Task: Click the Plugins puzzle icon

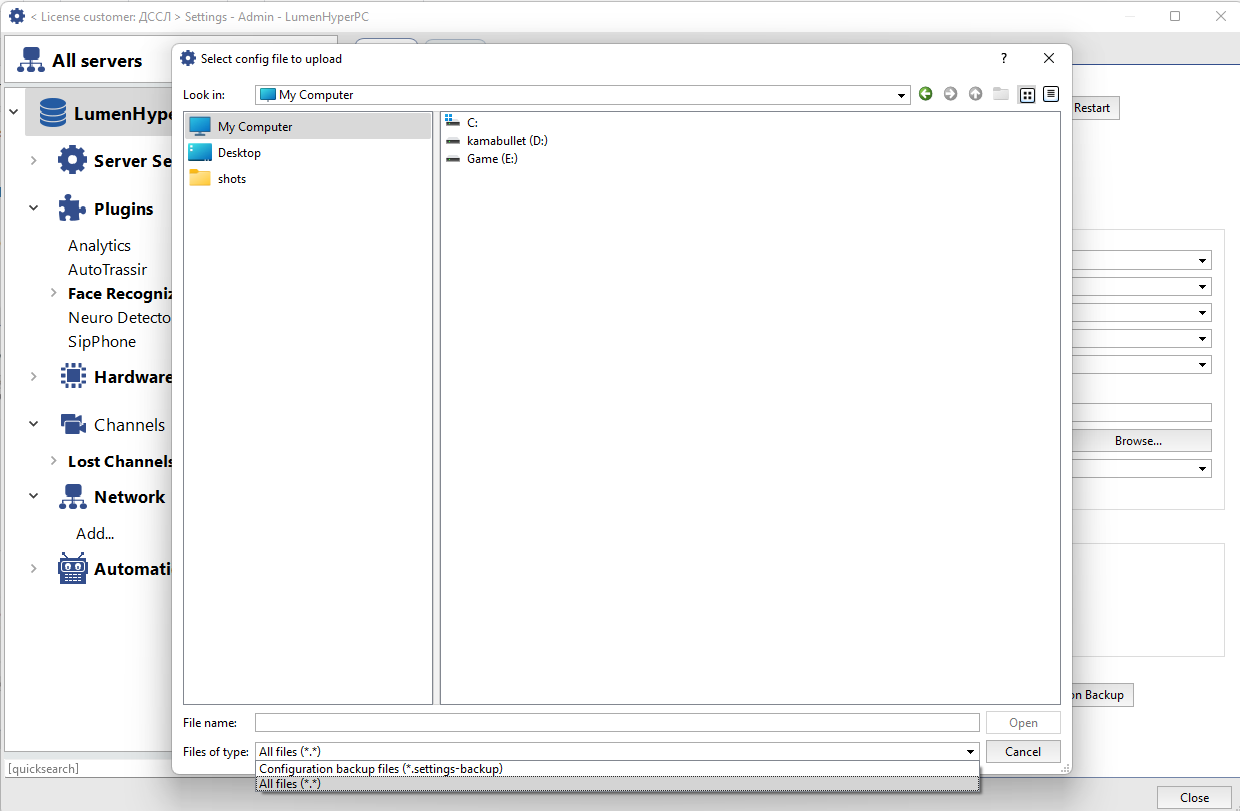Action: tap(72, 208)
